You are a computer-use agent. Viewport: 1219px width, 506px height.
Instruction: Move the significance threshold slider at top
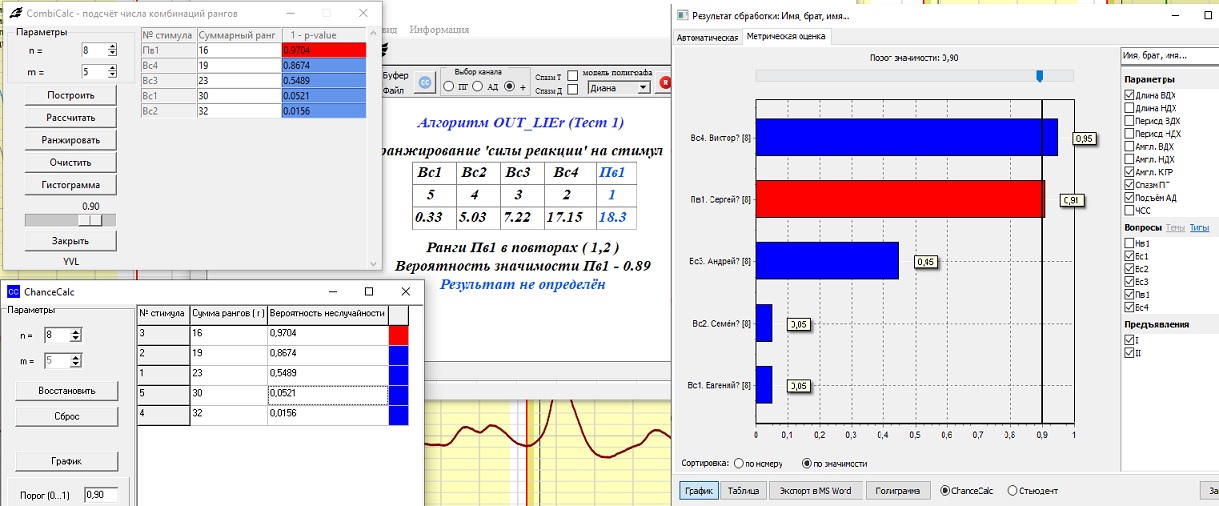point(1040,76)
